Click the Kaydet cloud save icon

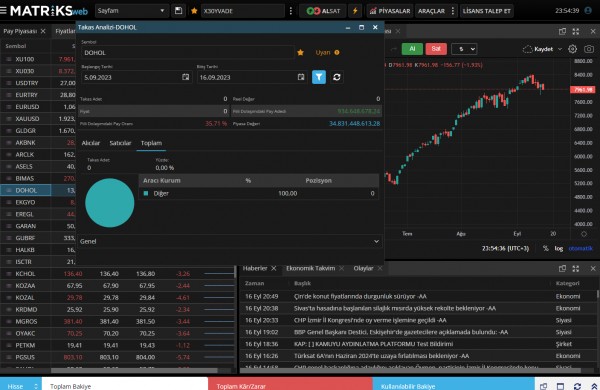pos(527,49)
